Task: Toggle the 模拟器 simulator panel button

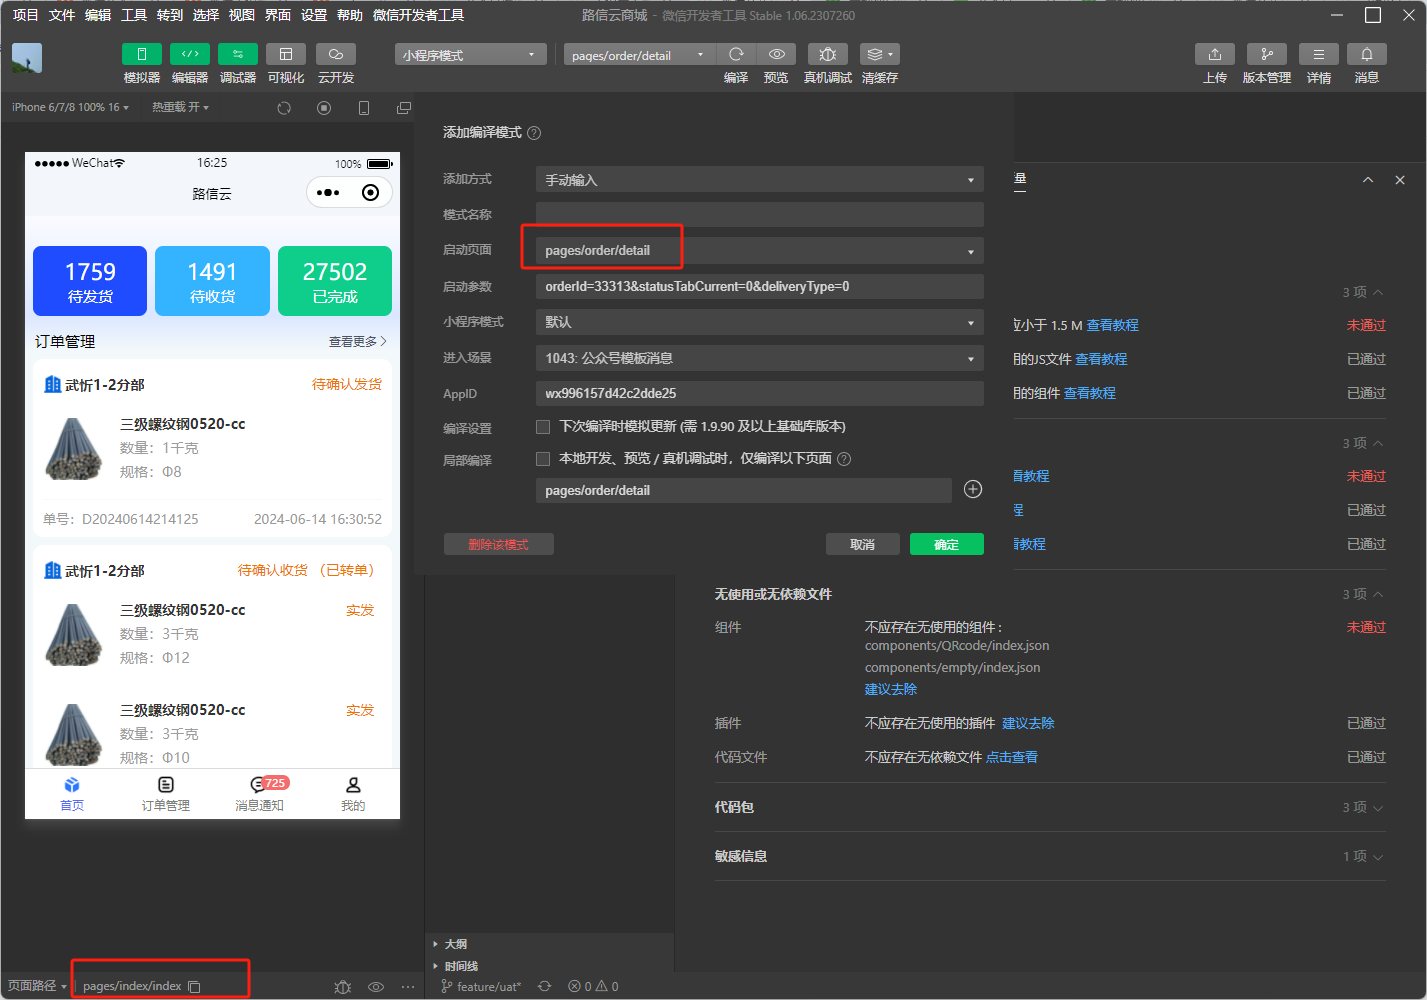Action: [142, 54]
